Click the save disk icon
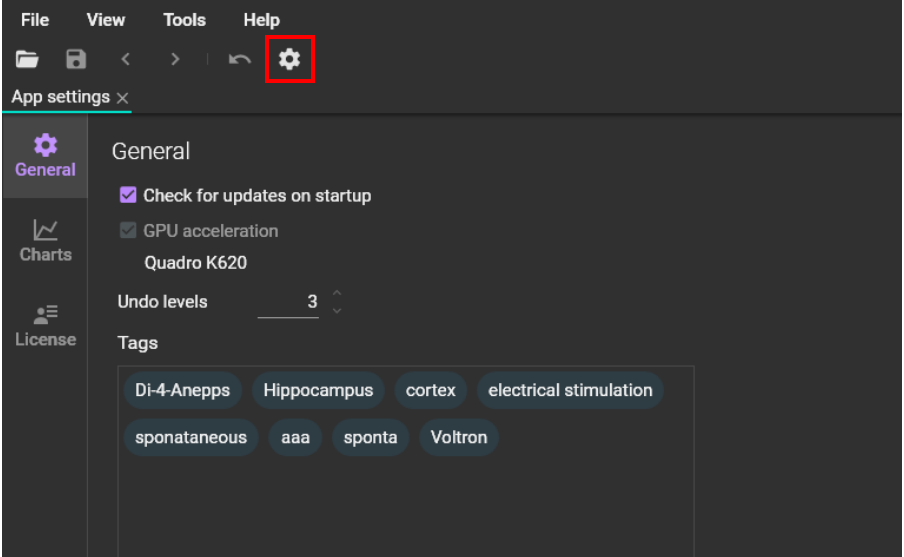Image resolution: width=904 pixels, height=557 pixels. tap(76, 60)
